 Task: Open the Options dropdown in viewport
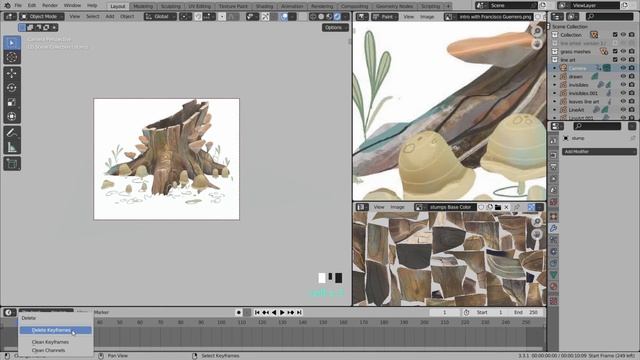coord(335,27)
